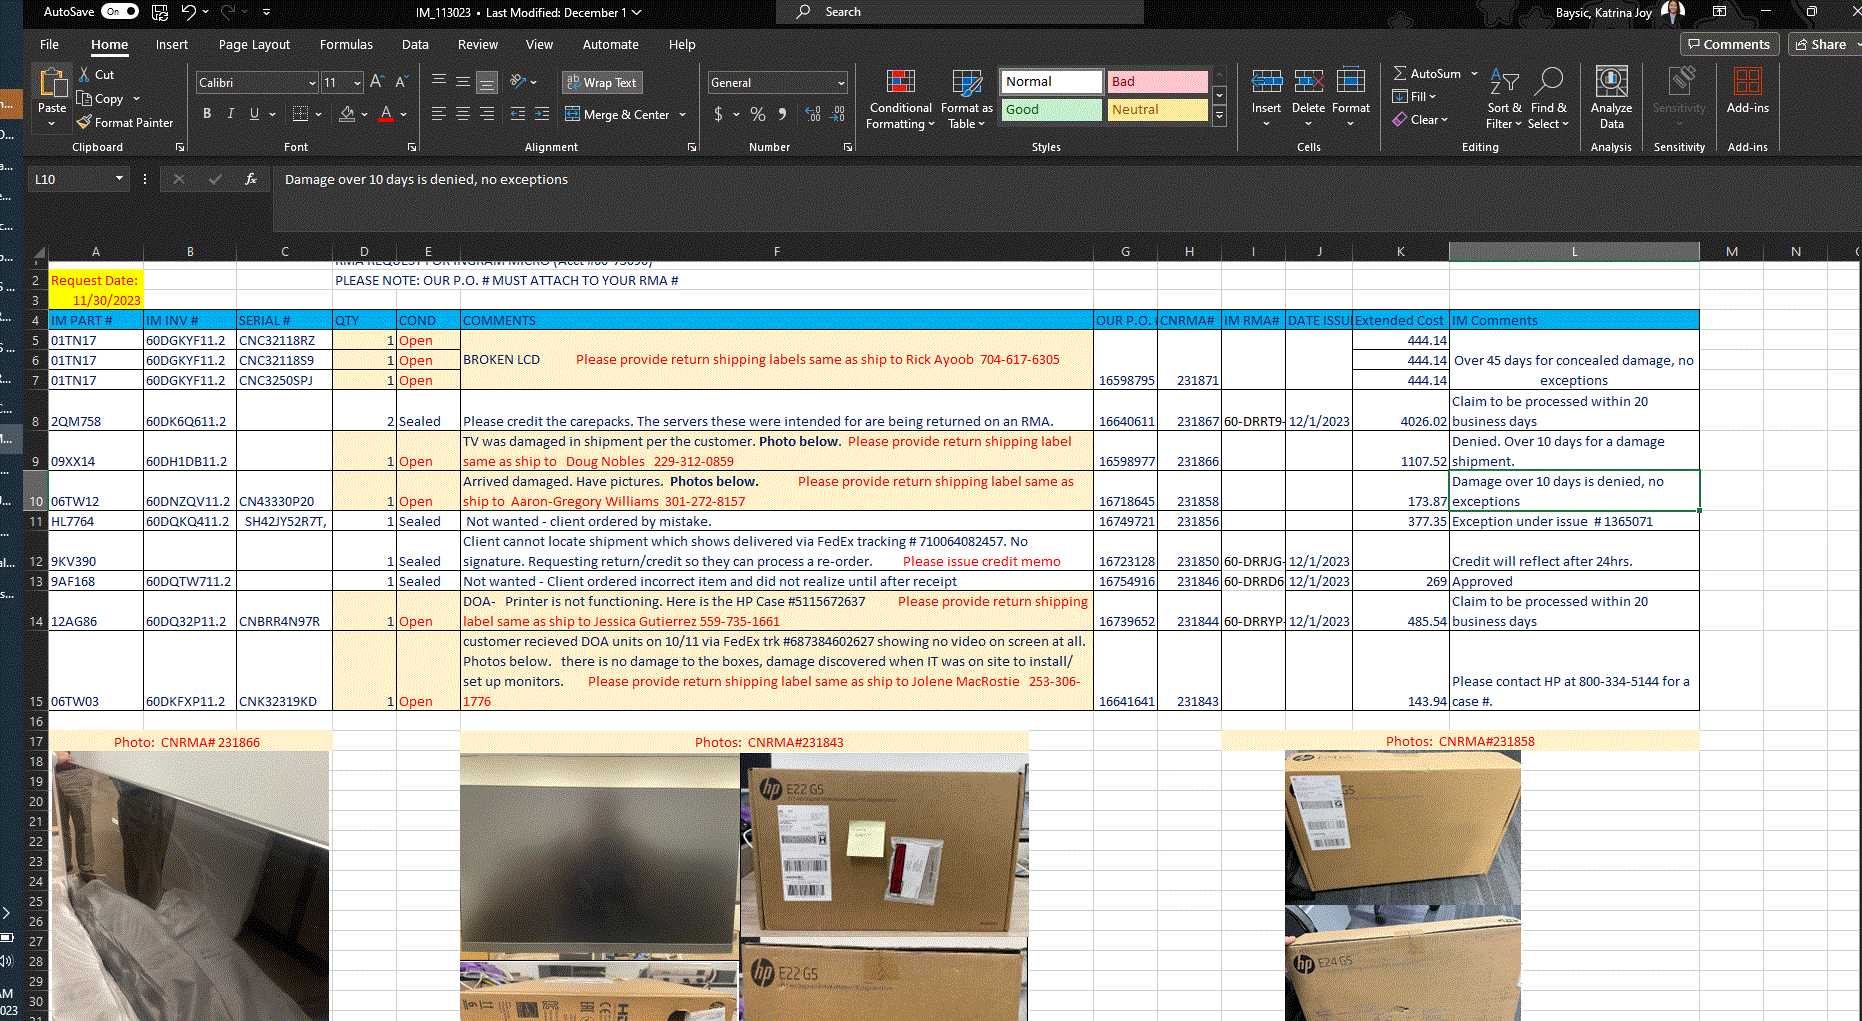Viewport: 1862px width, 1021px height.
Task: Apply the Neutral cell style
Action: click(x=1158, y=110)
